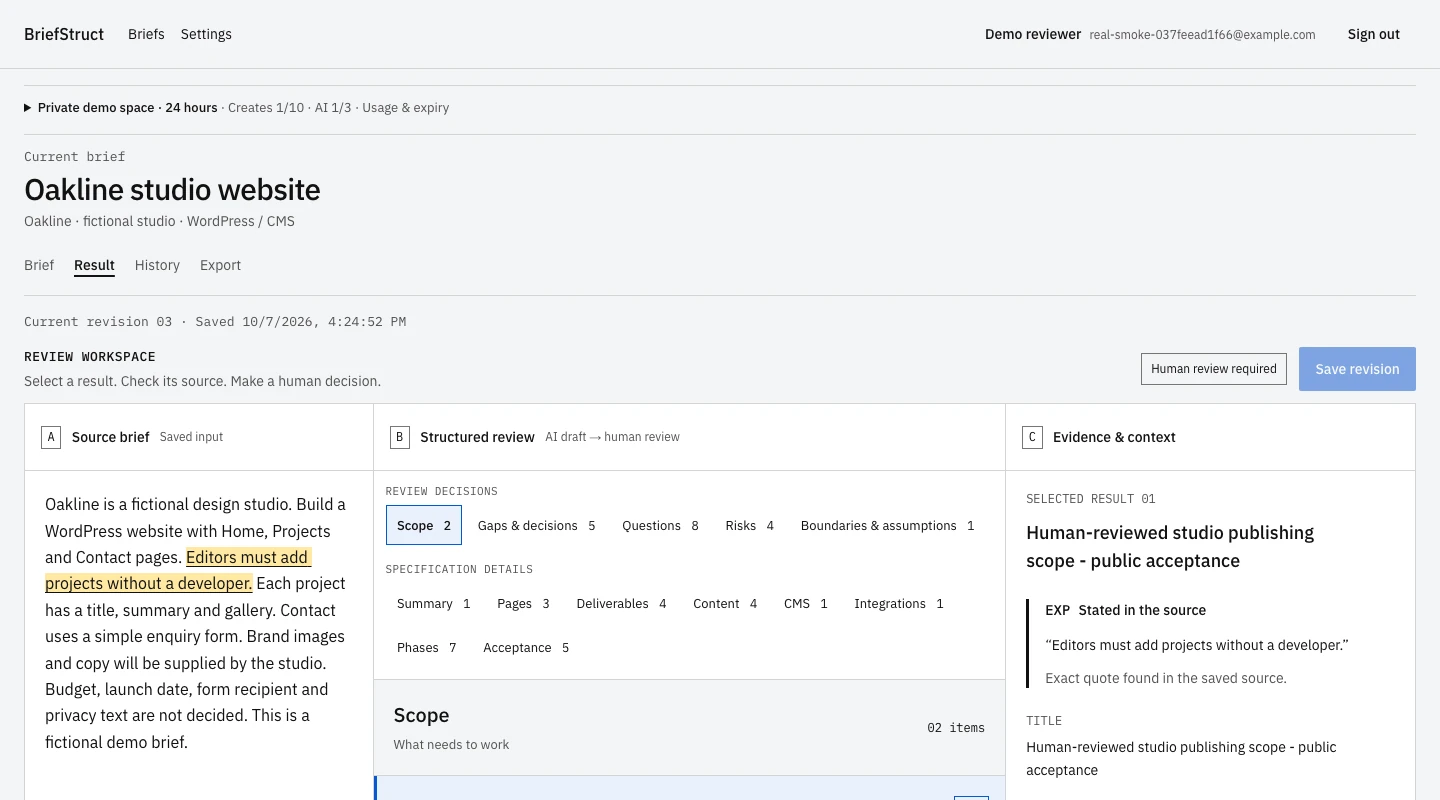Screen dimensions: 1440x800
Task: Click the 02 items count label
Action: tap(956, 727)
